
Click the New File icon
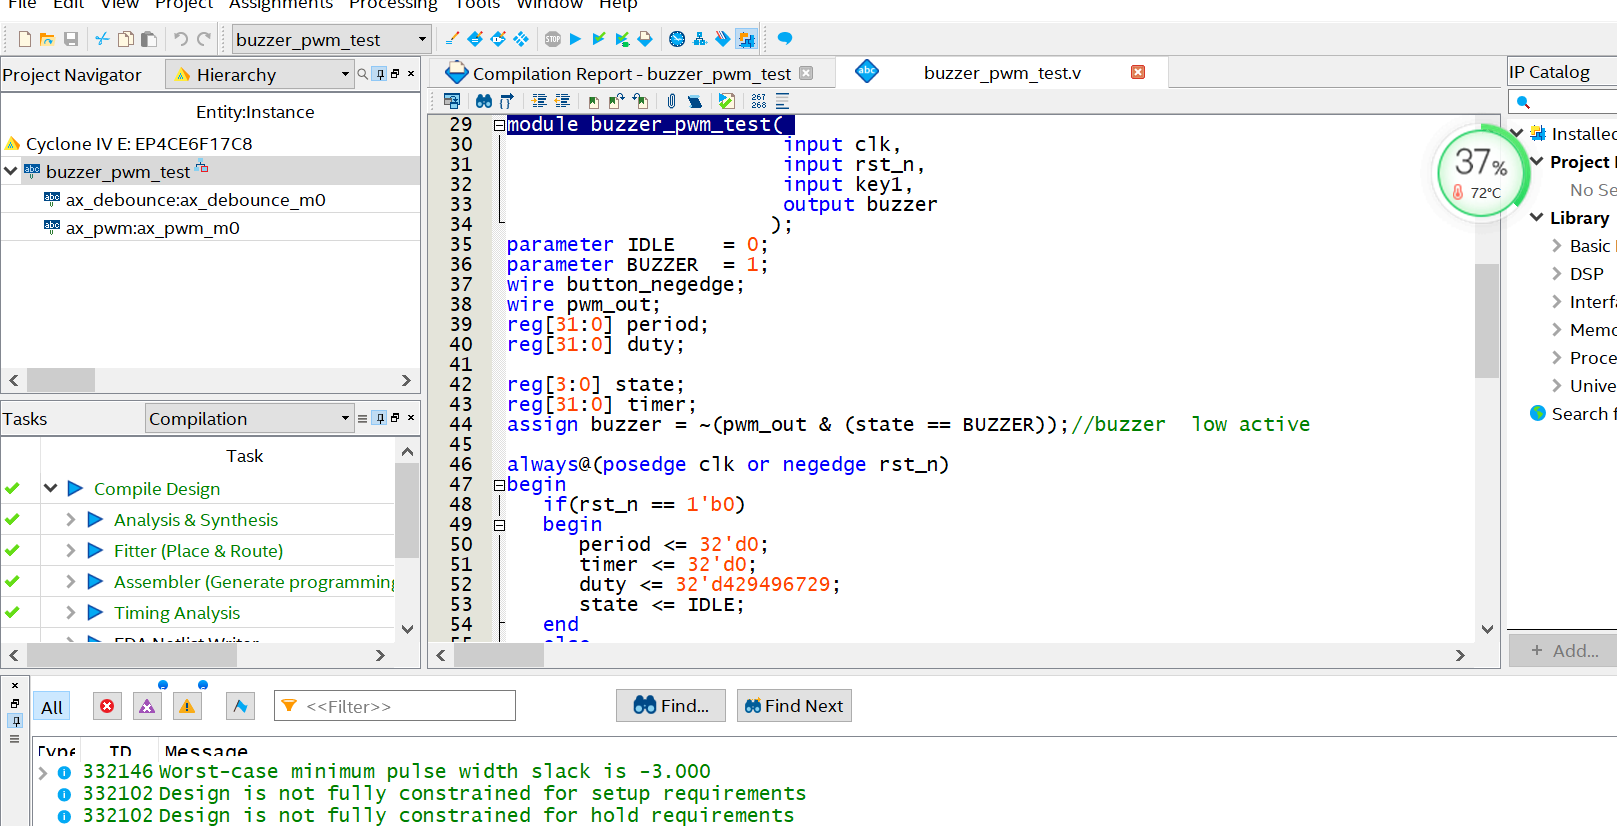(25, 39)
